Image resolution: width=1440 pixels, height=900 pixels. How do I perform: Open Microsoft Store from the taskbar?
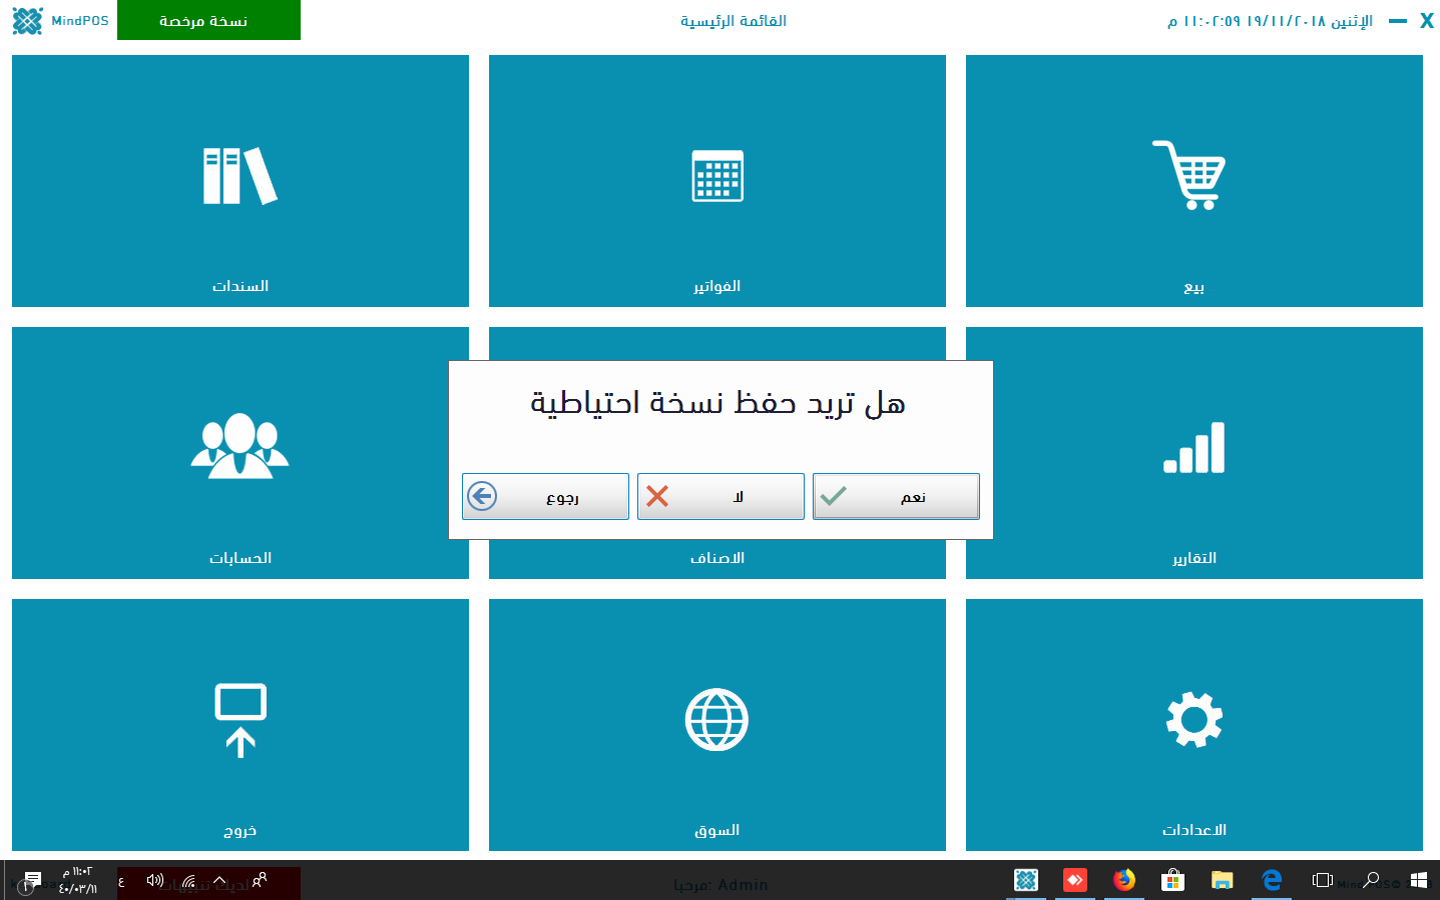(1173, 880)
